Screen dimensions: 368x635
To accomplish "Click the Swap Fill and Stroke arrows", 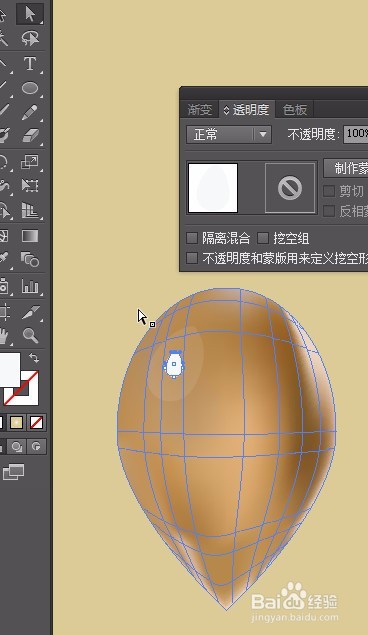I will pyautogui.click(x=34, y=358).
